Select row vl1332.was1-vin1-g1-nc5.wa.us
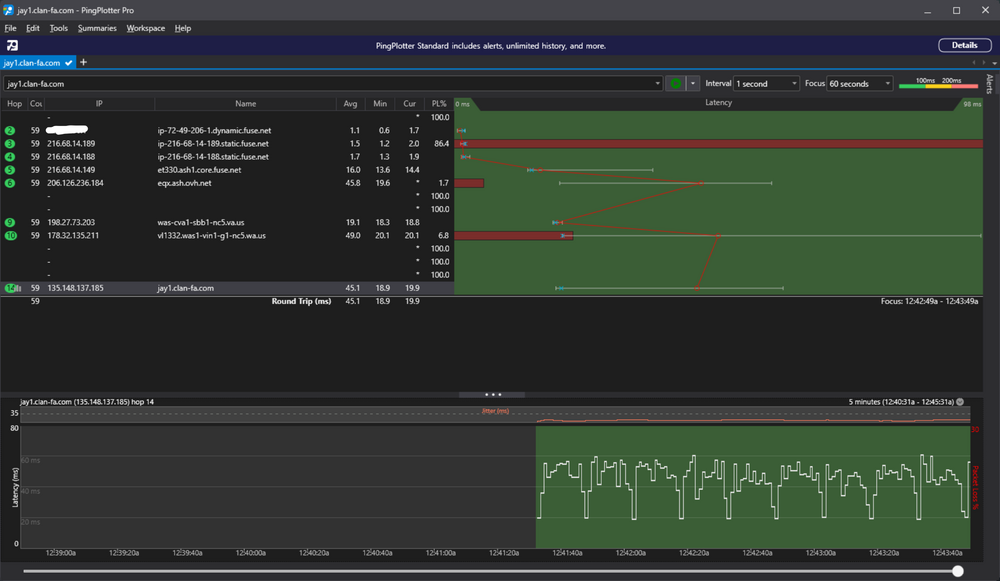This screenshot has width=1000, height=581. [x=227, y=235]
